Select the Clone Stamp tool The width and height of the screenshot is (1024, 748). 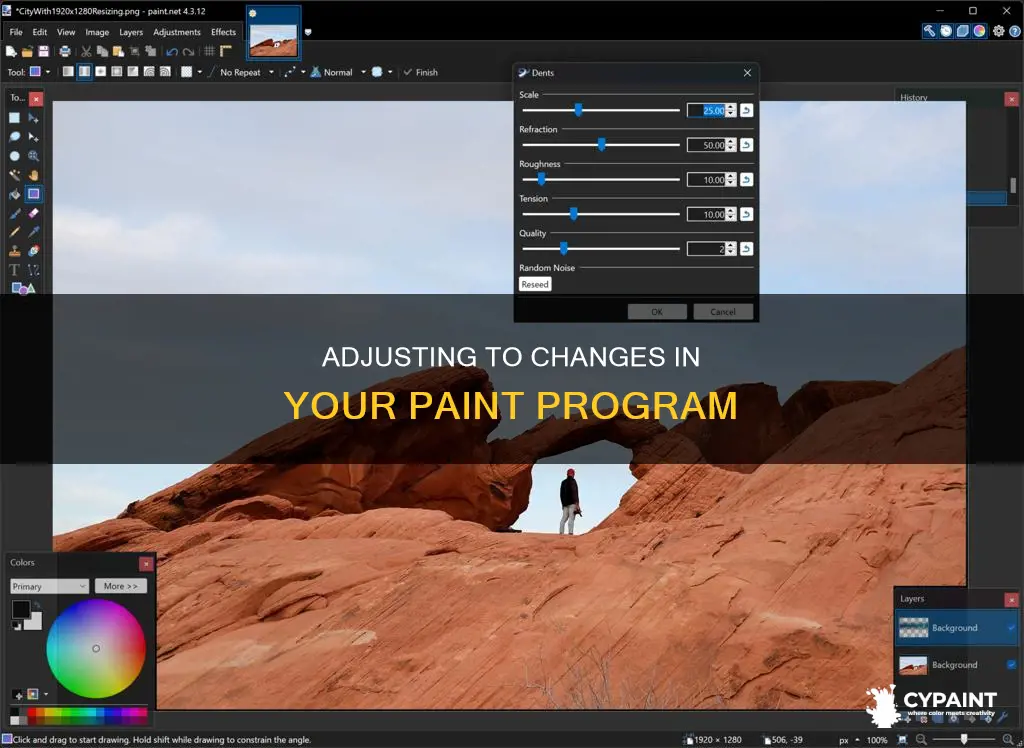(x=14, y=251)
